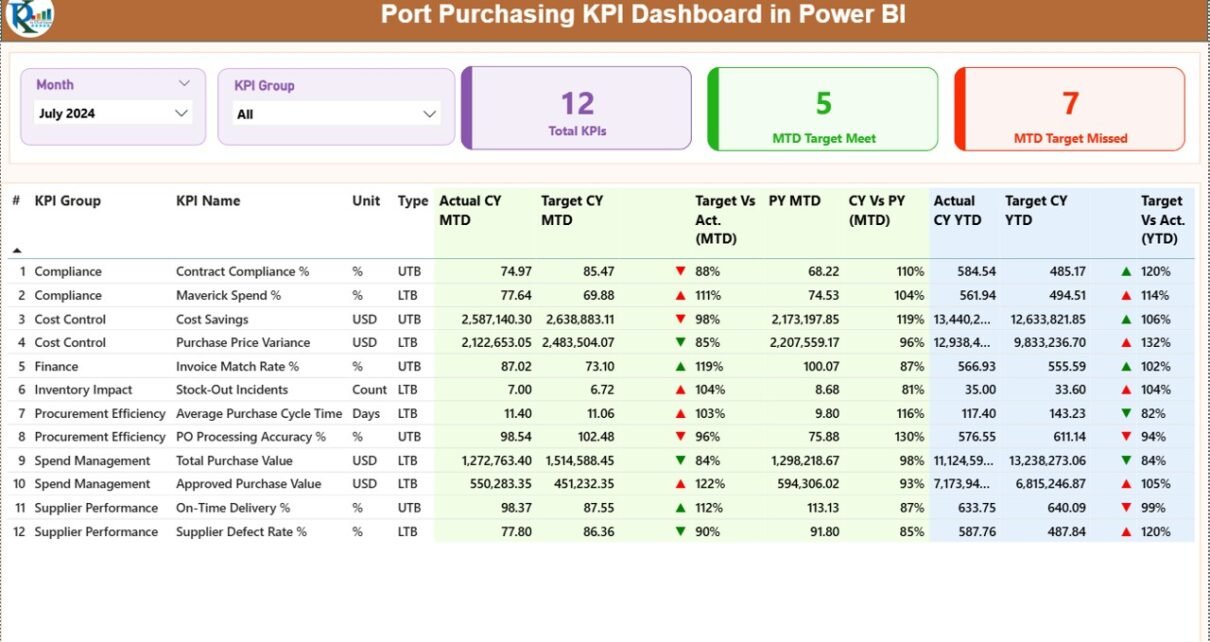Select the Cost Savings row KPI name
This screenshot has height=642, width=1210.
(212, 319)
